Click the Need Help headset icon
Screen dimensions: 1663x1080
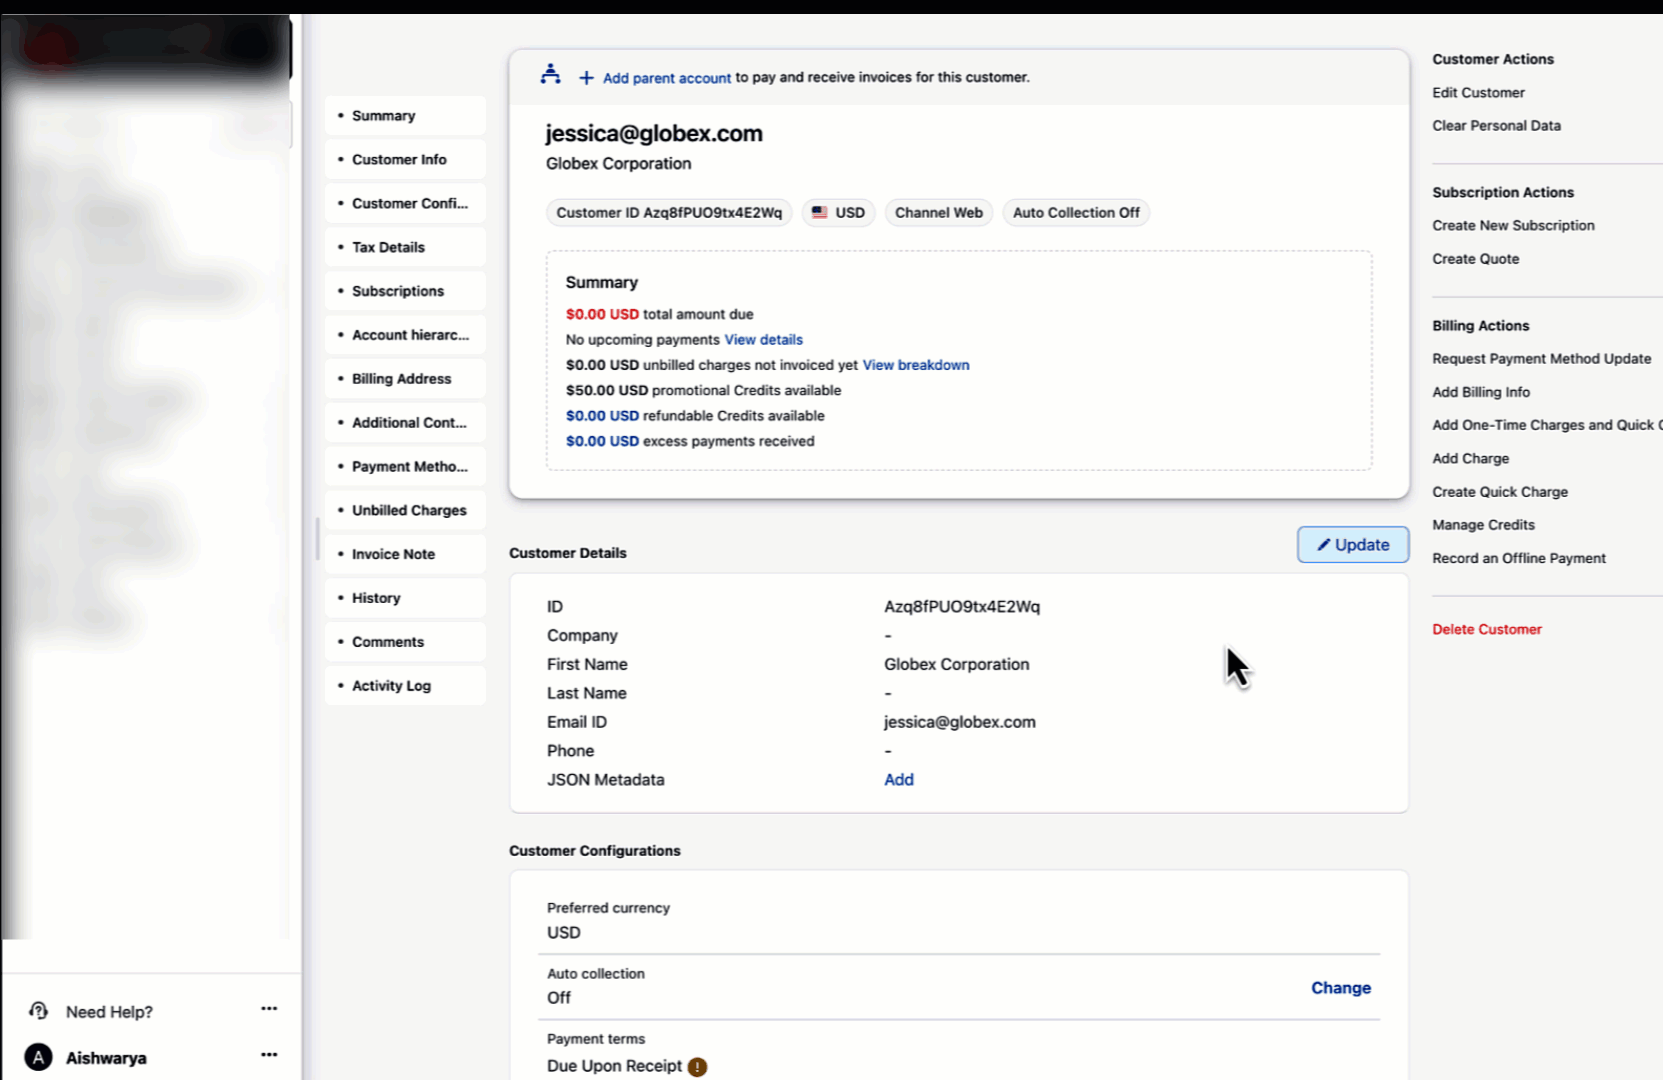(39, 1011)
